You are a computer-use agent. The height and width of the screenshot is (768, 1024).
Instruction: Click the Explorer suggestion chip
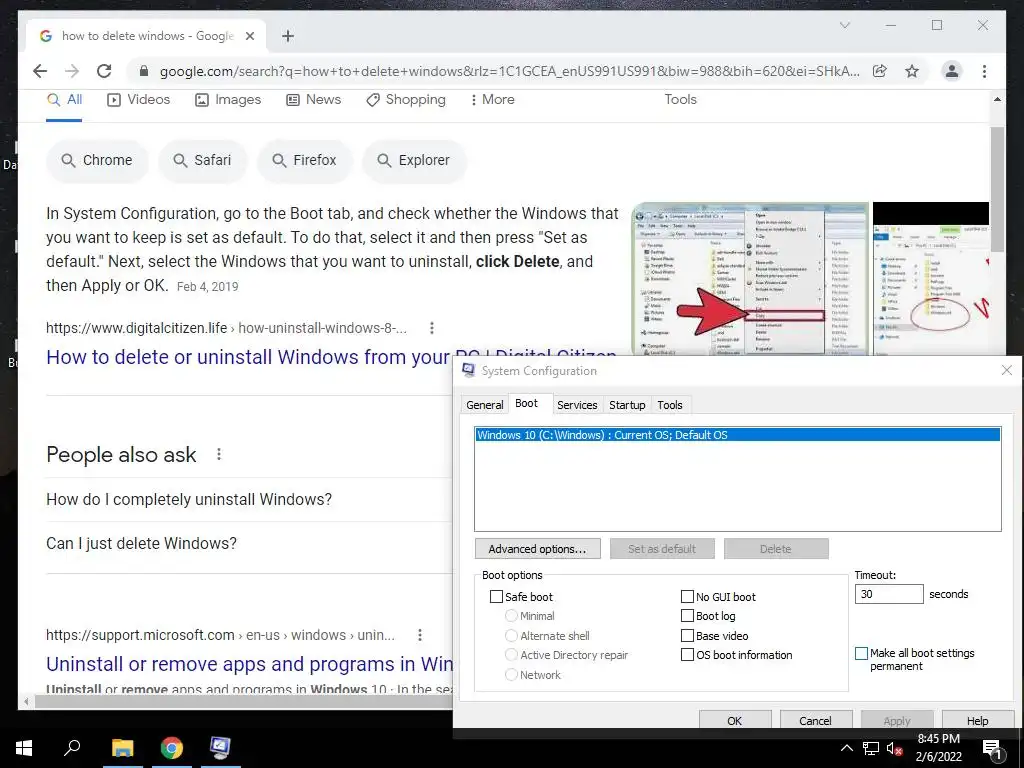pos(415,160)
